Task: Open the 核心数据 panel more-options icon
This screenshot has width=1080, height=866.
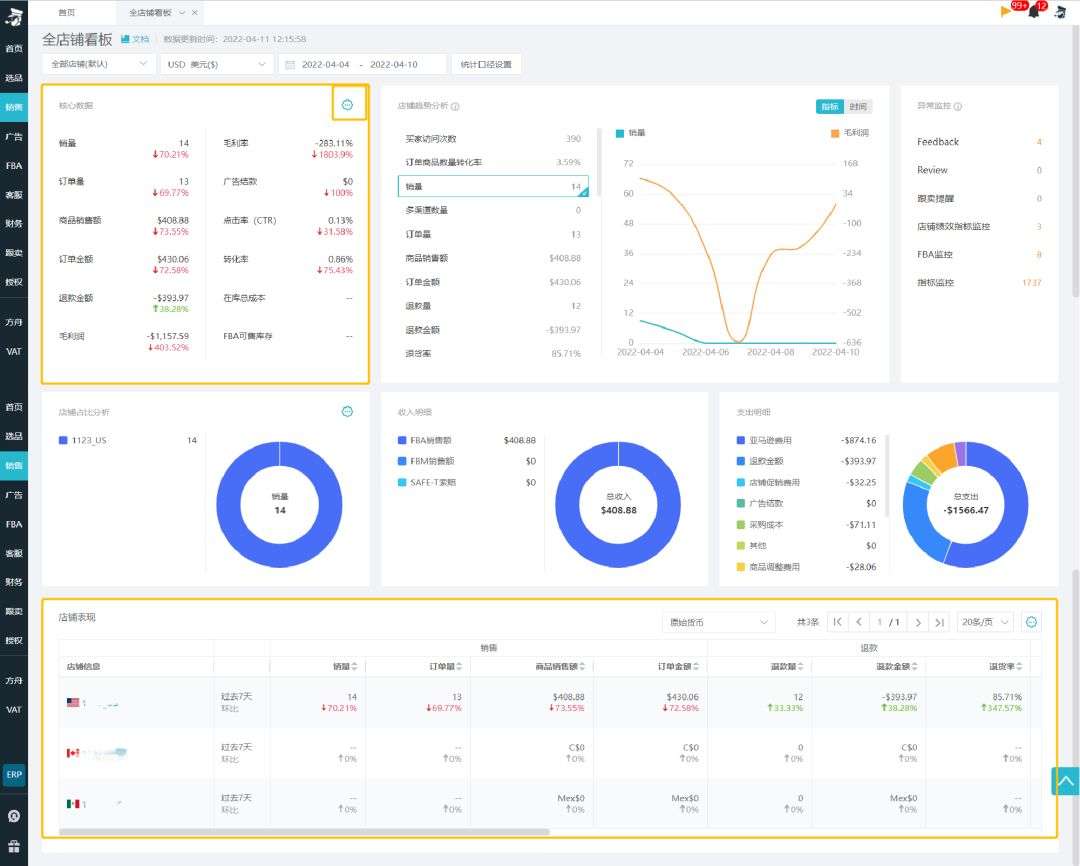Action: (347, 105)
